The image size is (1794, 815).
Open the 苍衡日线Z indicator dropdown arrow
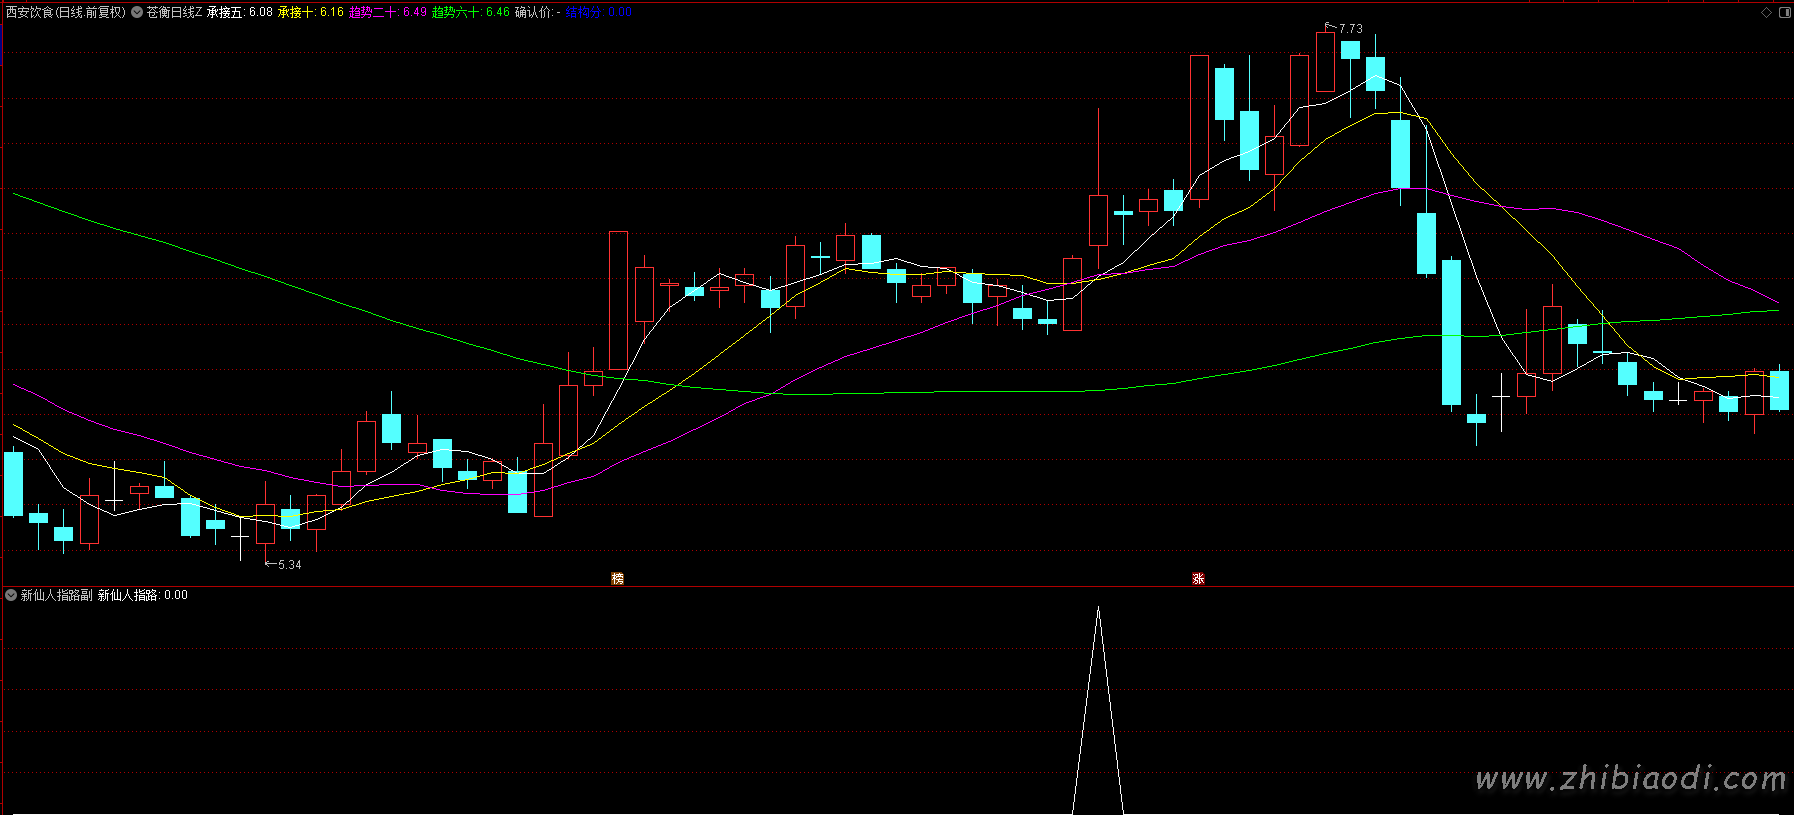tap(137, 12)
